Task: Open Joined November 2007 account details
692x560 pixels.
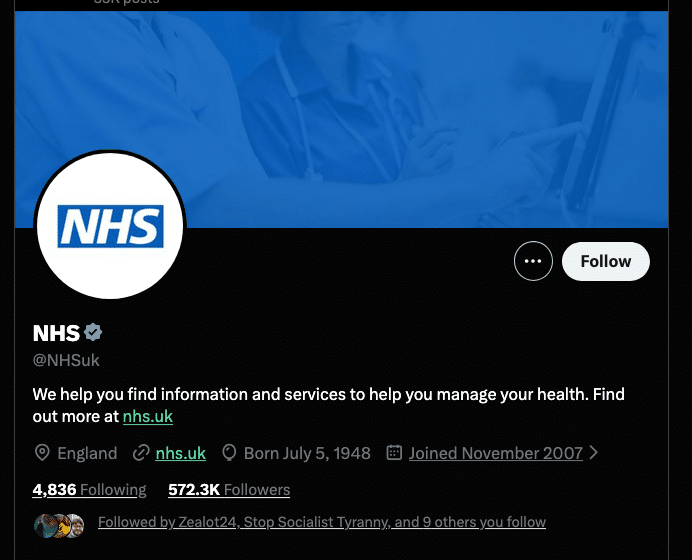Action: pos(496,453)
